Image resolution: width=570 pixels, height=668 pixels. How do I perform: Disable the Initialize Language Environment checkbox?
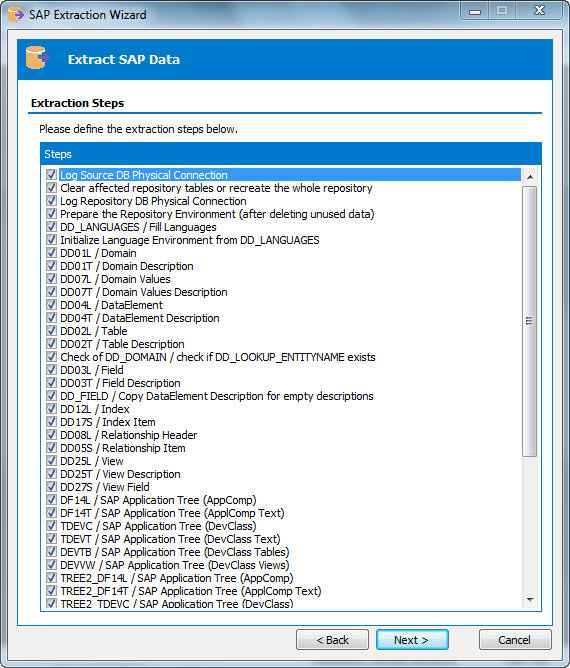pos(52,240)
